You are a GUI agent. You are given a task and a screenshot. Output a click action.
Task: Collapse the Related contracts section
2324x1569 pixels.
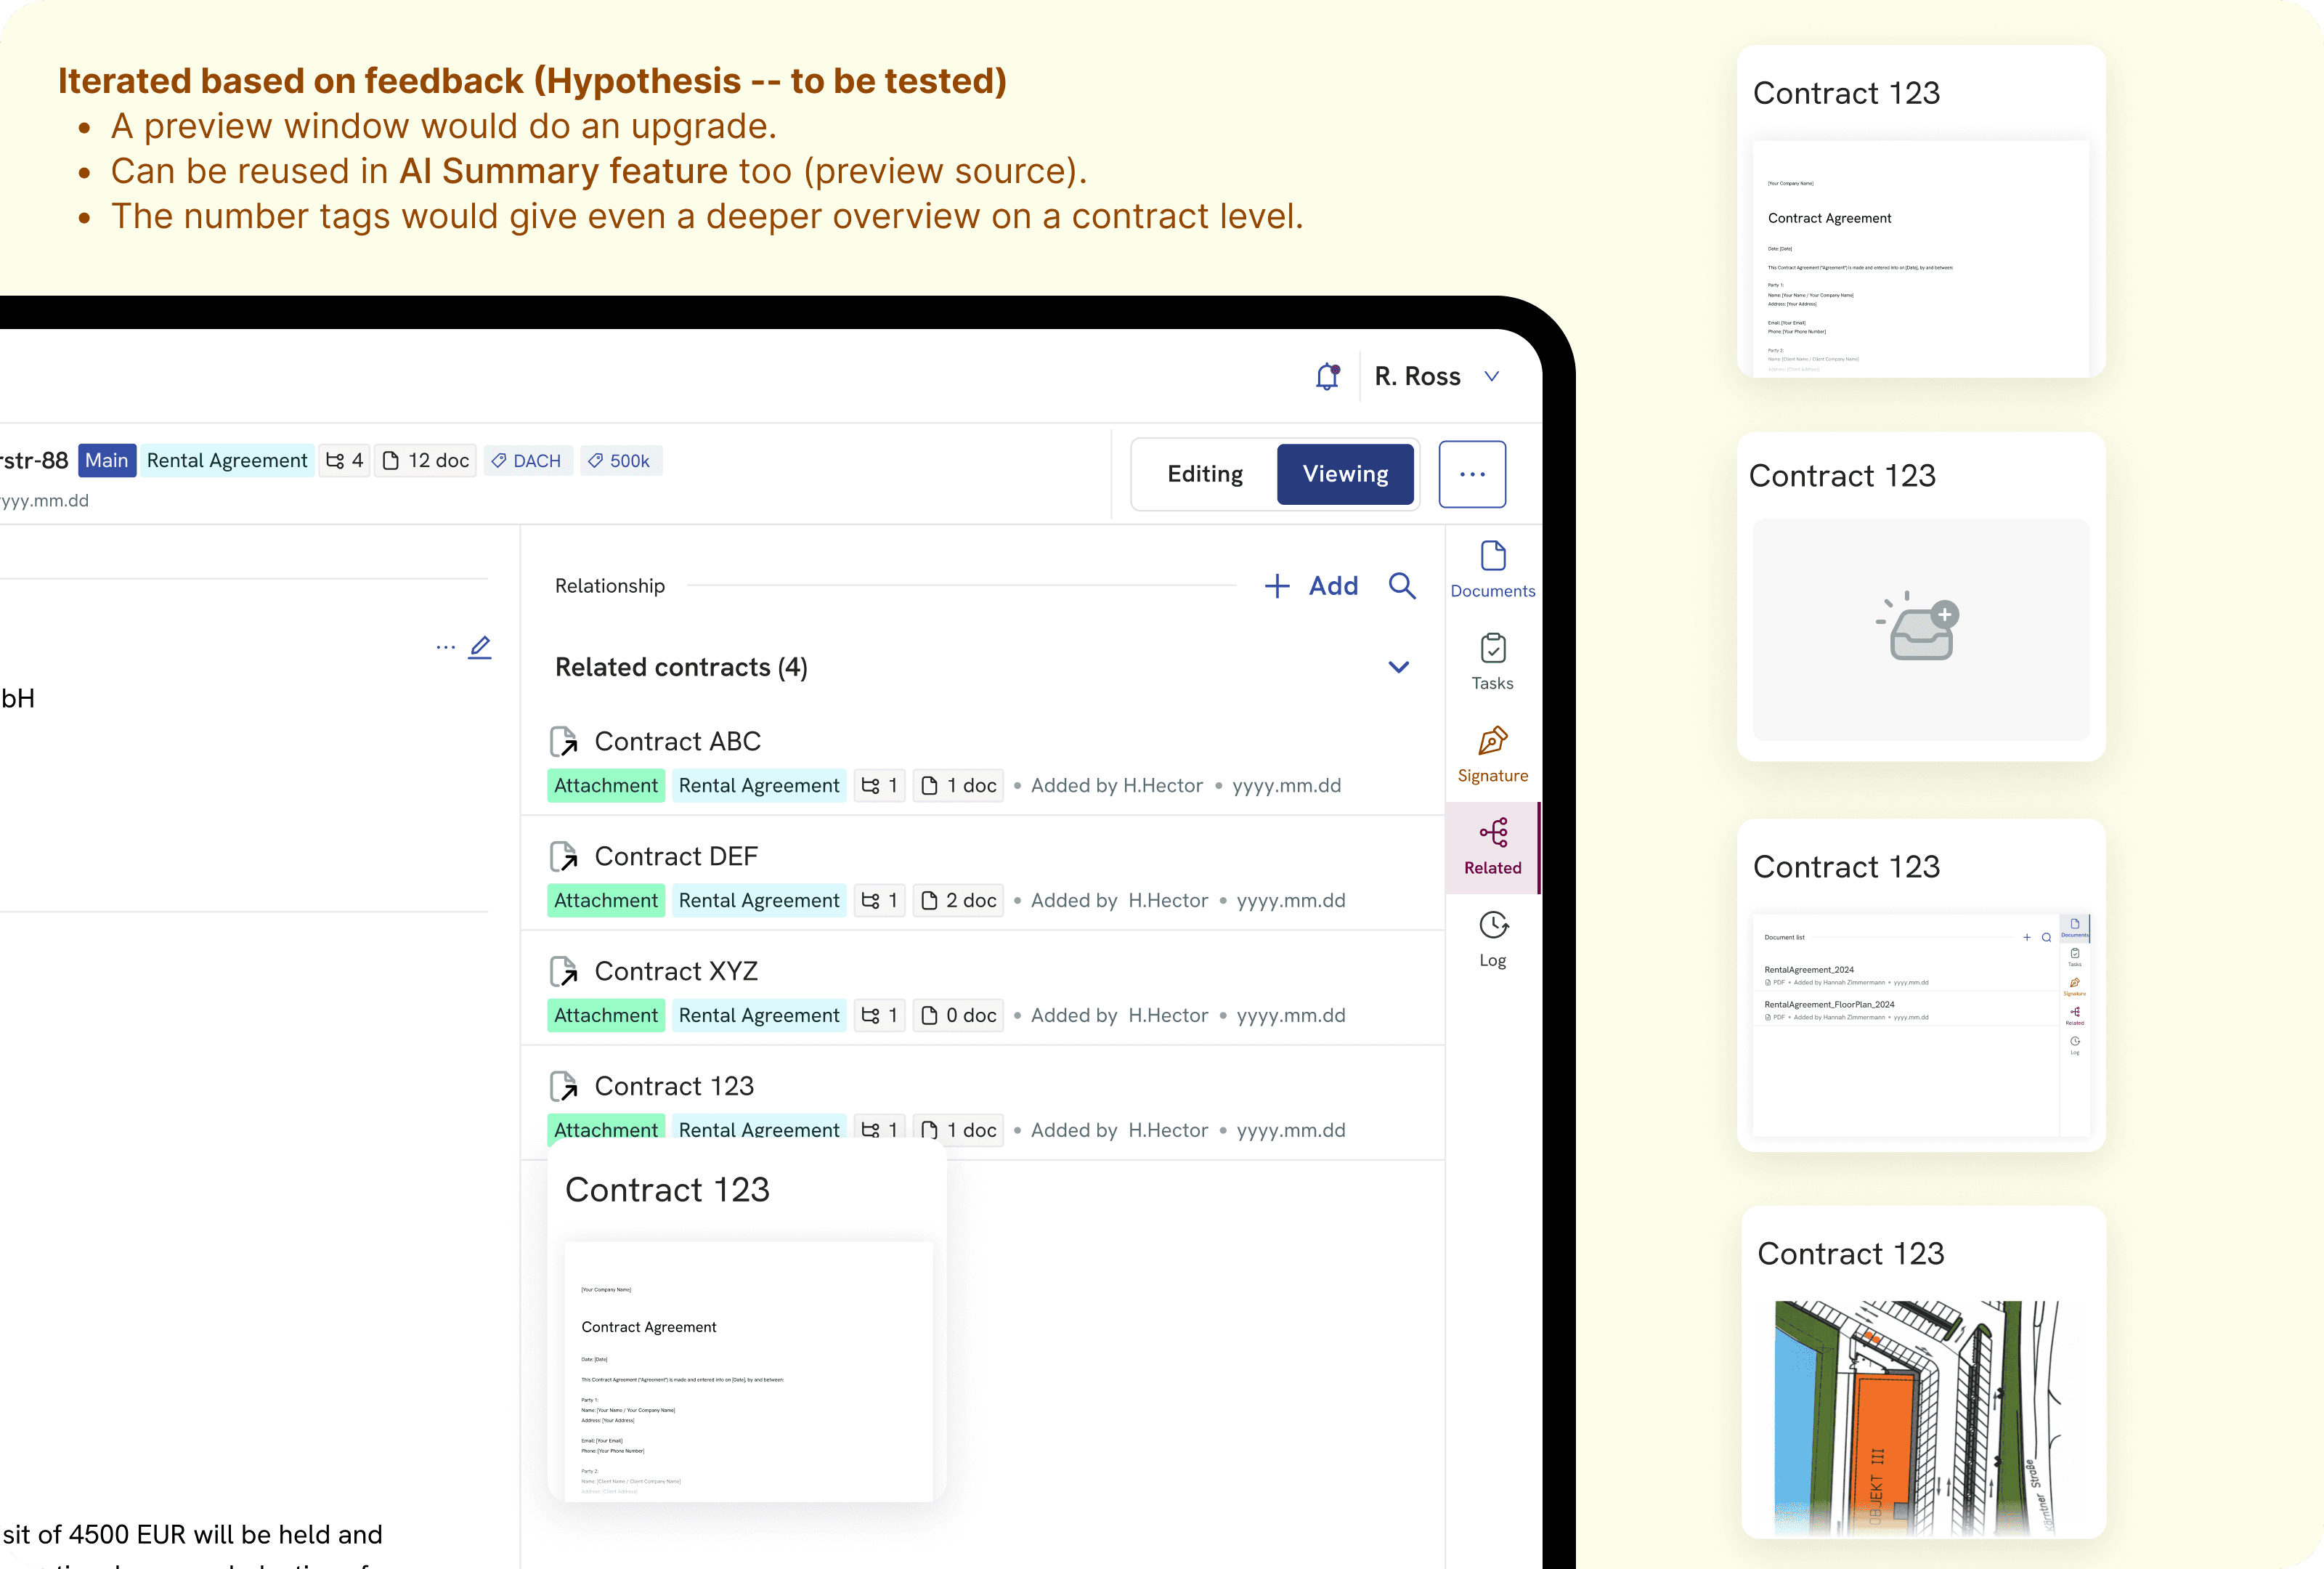click(x=1398, y=667)
